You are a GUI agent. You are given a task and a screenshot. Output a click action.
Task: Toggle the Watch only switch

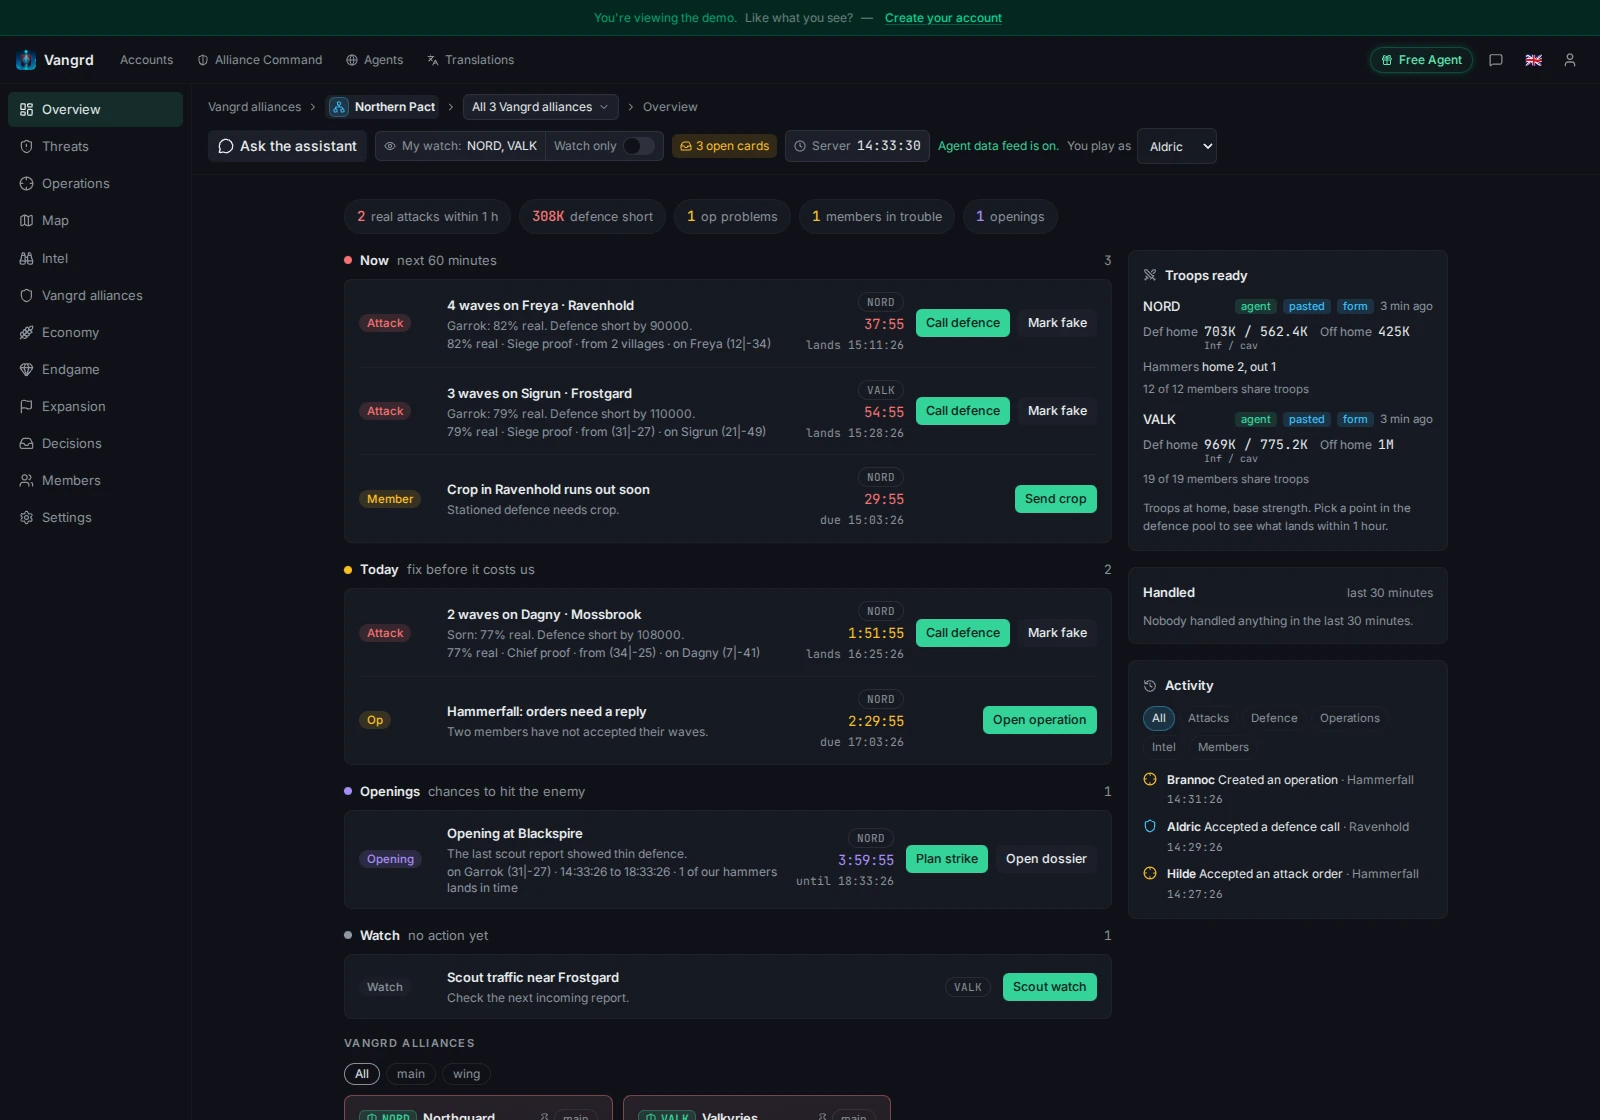pyautogui.click(x=638, y=146)
